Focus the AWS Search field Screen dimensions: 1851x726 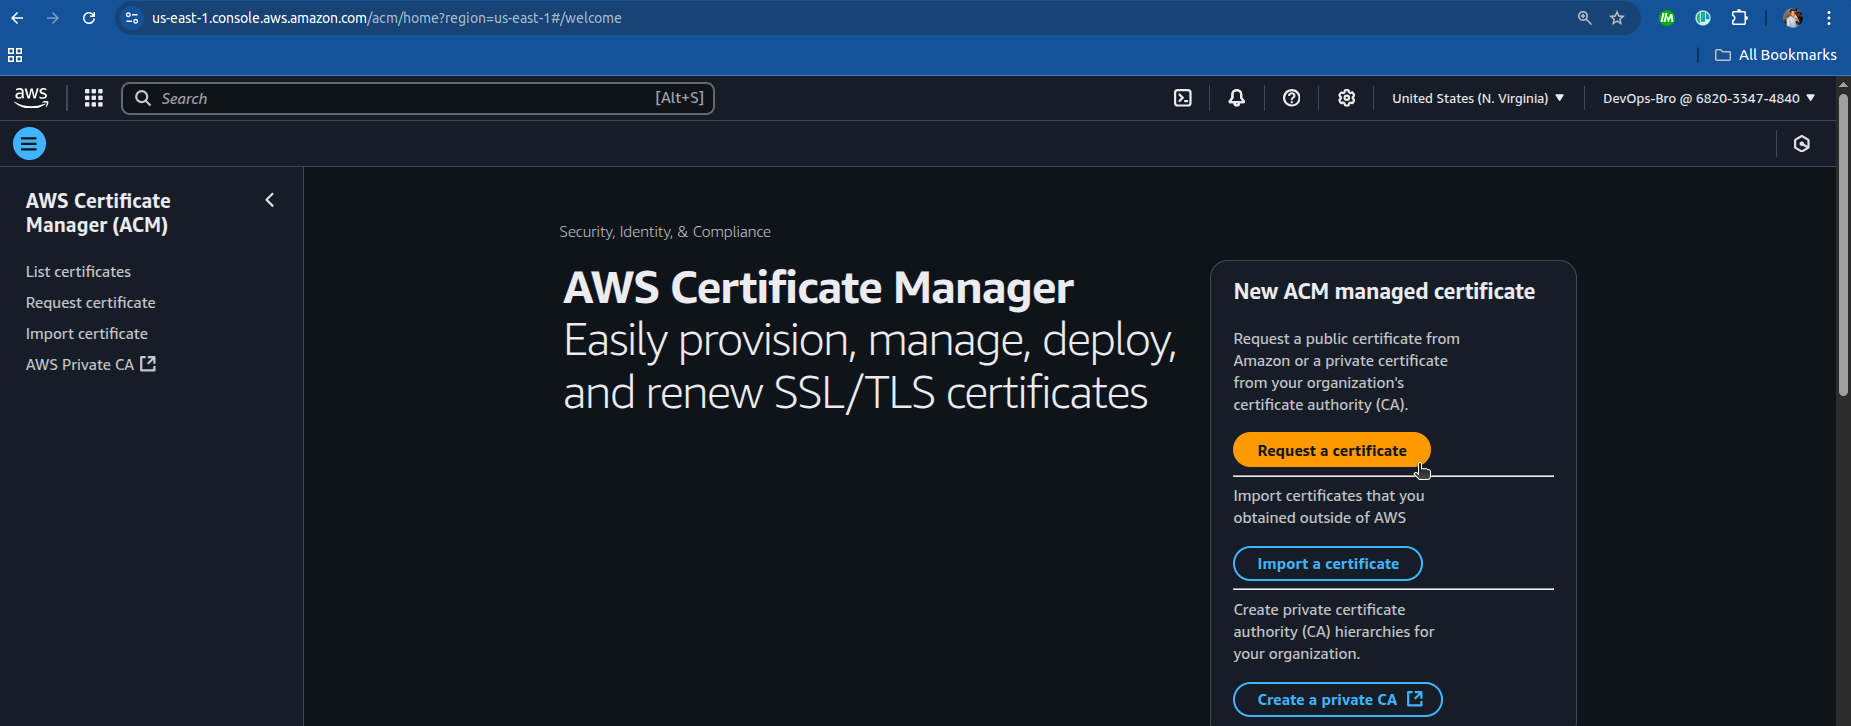(x=418, y=98)
